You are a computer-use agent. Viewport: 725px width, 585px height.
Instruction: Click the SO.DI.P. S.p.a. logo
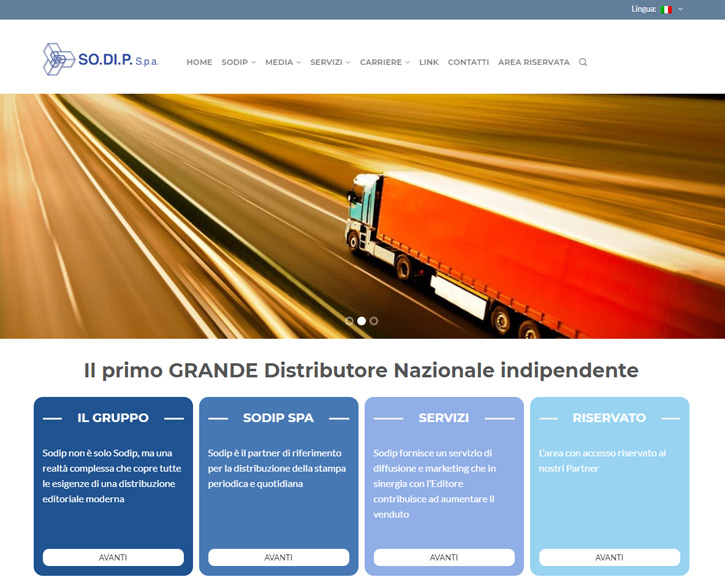pos(100,59)
